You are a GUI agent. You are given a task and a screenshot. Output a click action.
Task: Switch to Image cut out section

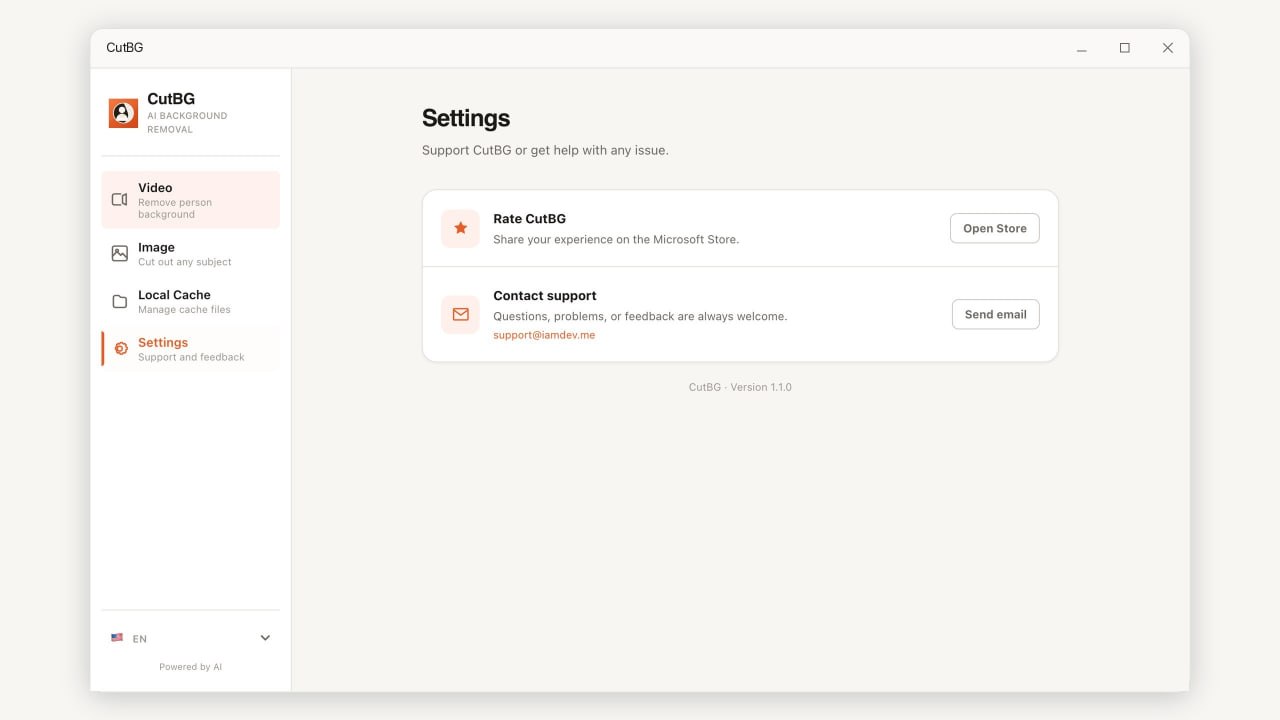coord(190,254)
